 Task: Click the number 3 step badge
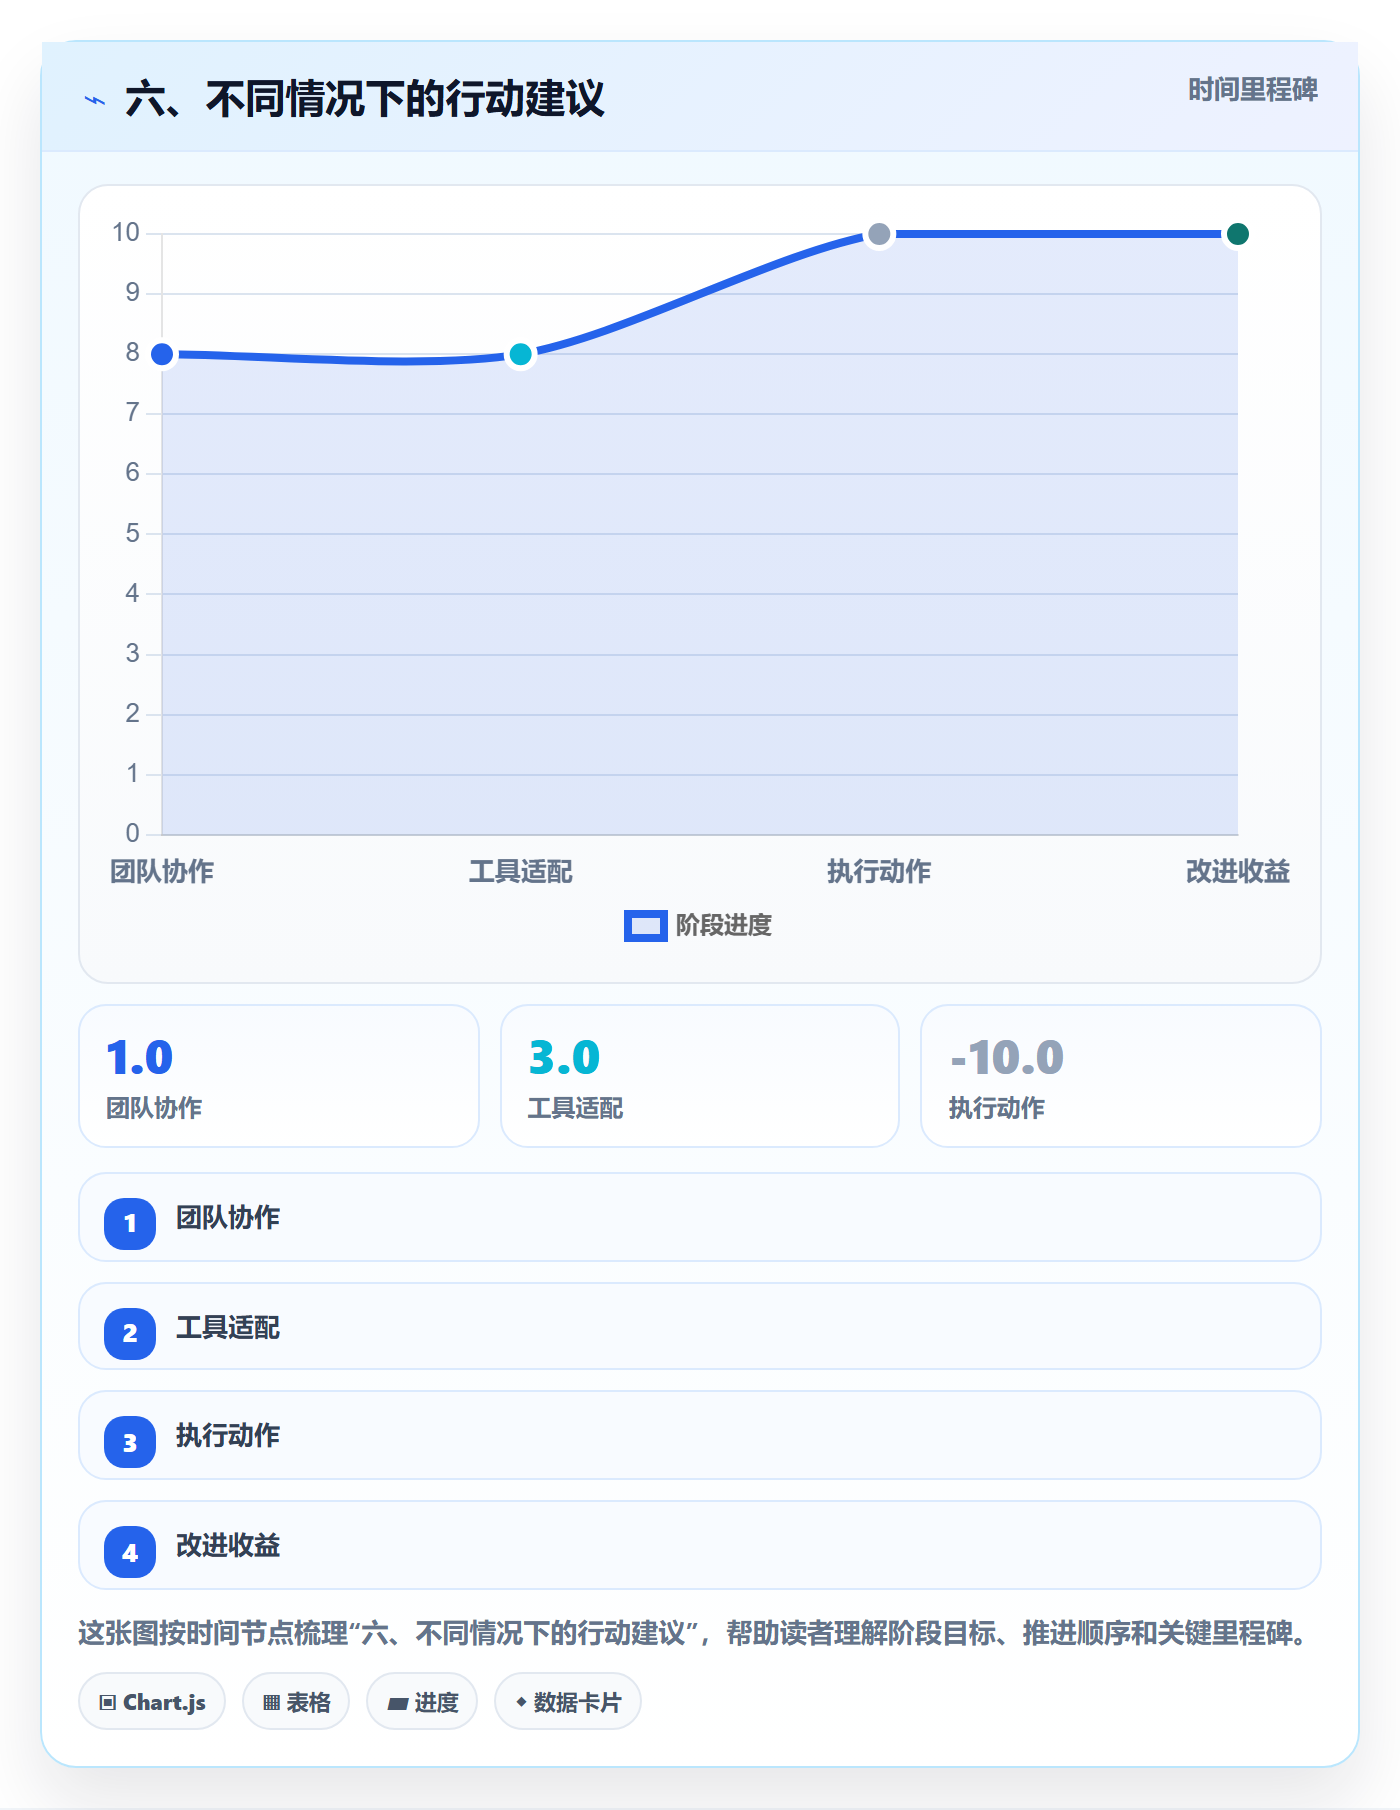point(130,1442)
